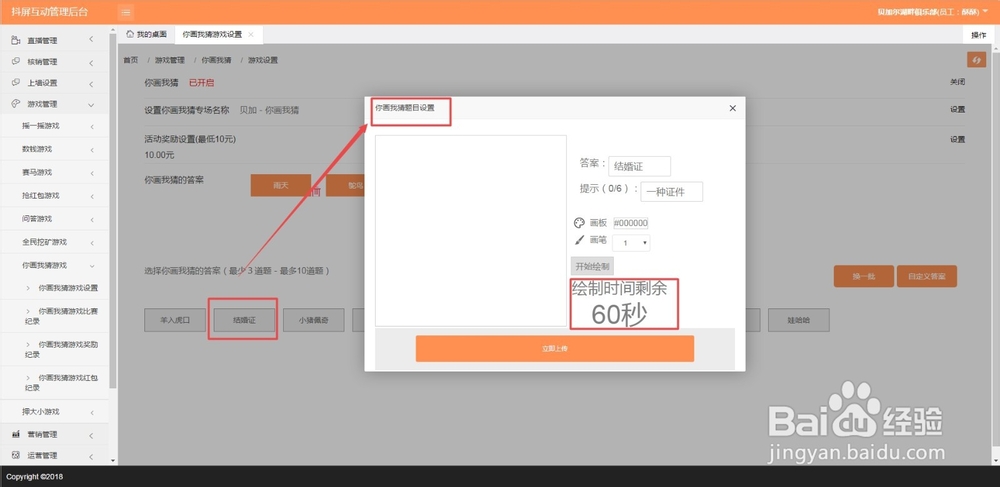The width and height of the screenshot is (1000, 487).
Task: Select the 小猪佩奇 answer option
Action: tap(314, 321)
